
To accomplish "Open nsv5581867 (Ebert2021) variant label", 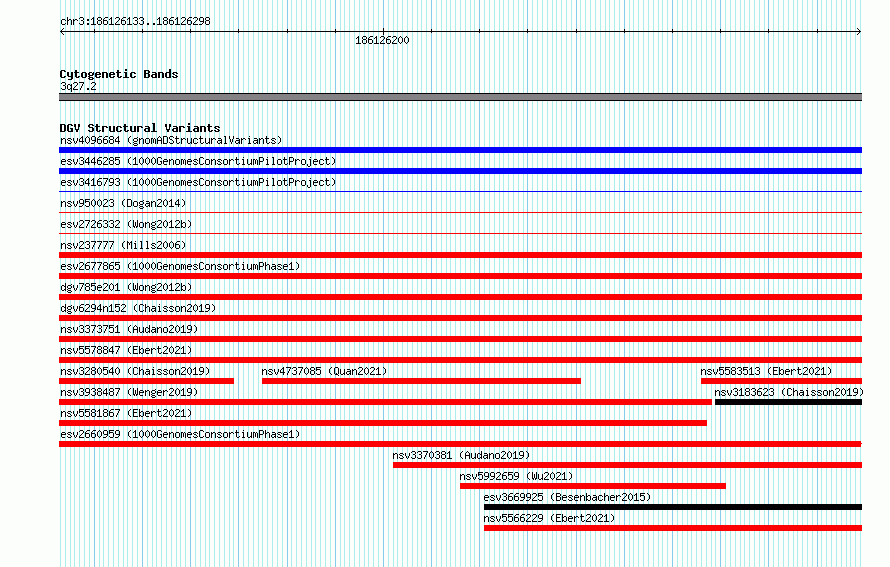I will 126,413.
